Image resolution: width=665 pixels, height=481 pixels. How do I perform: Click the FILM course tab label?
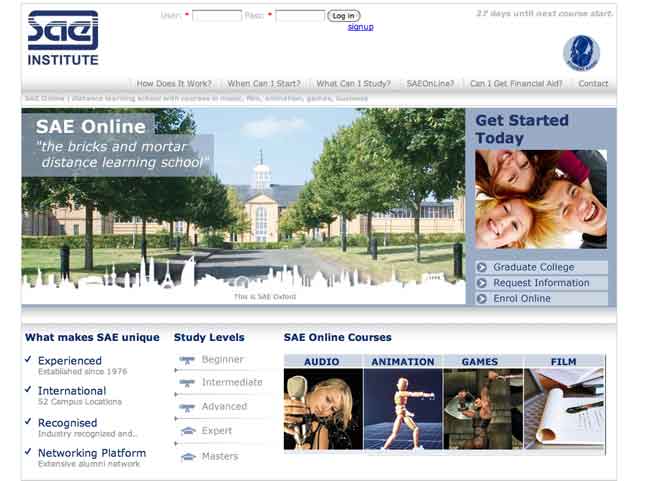[x=563, y=362]
